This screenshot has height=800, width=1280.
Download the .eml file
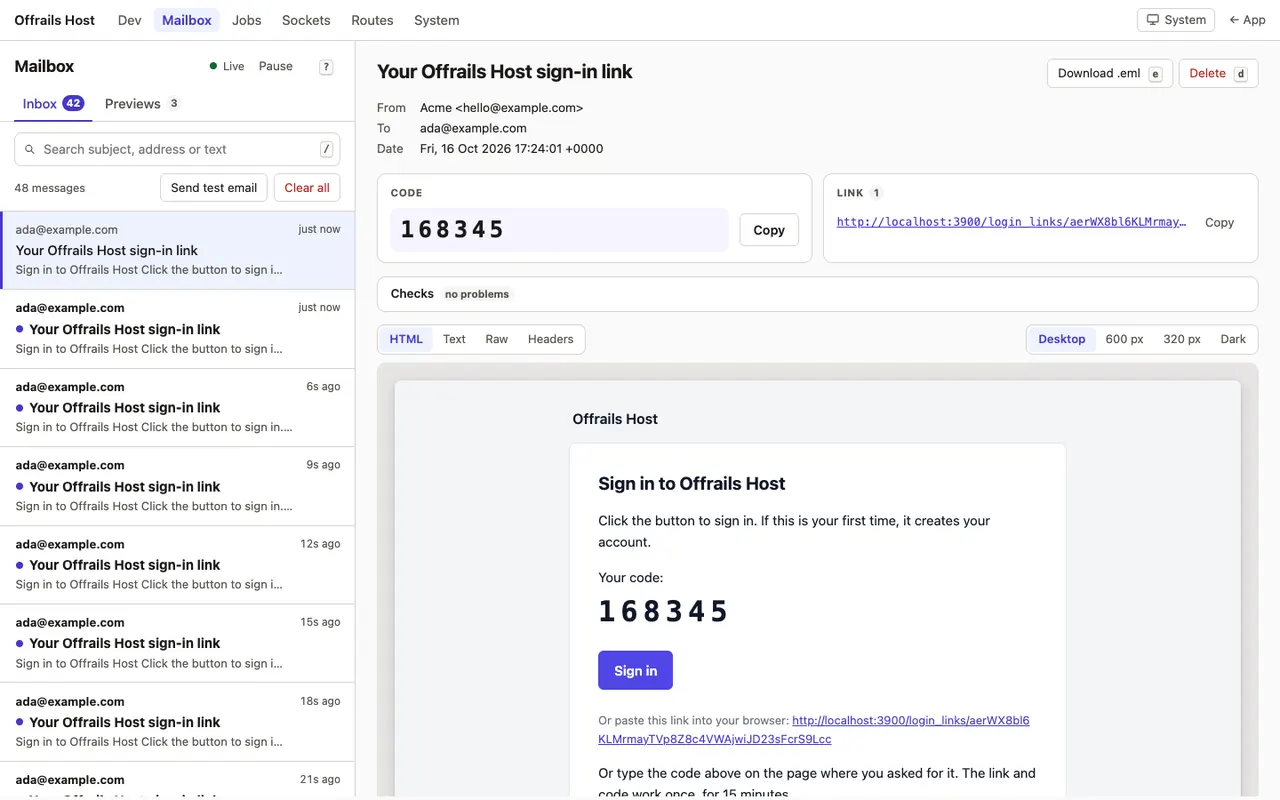(1110, 73)
